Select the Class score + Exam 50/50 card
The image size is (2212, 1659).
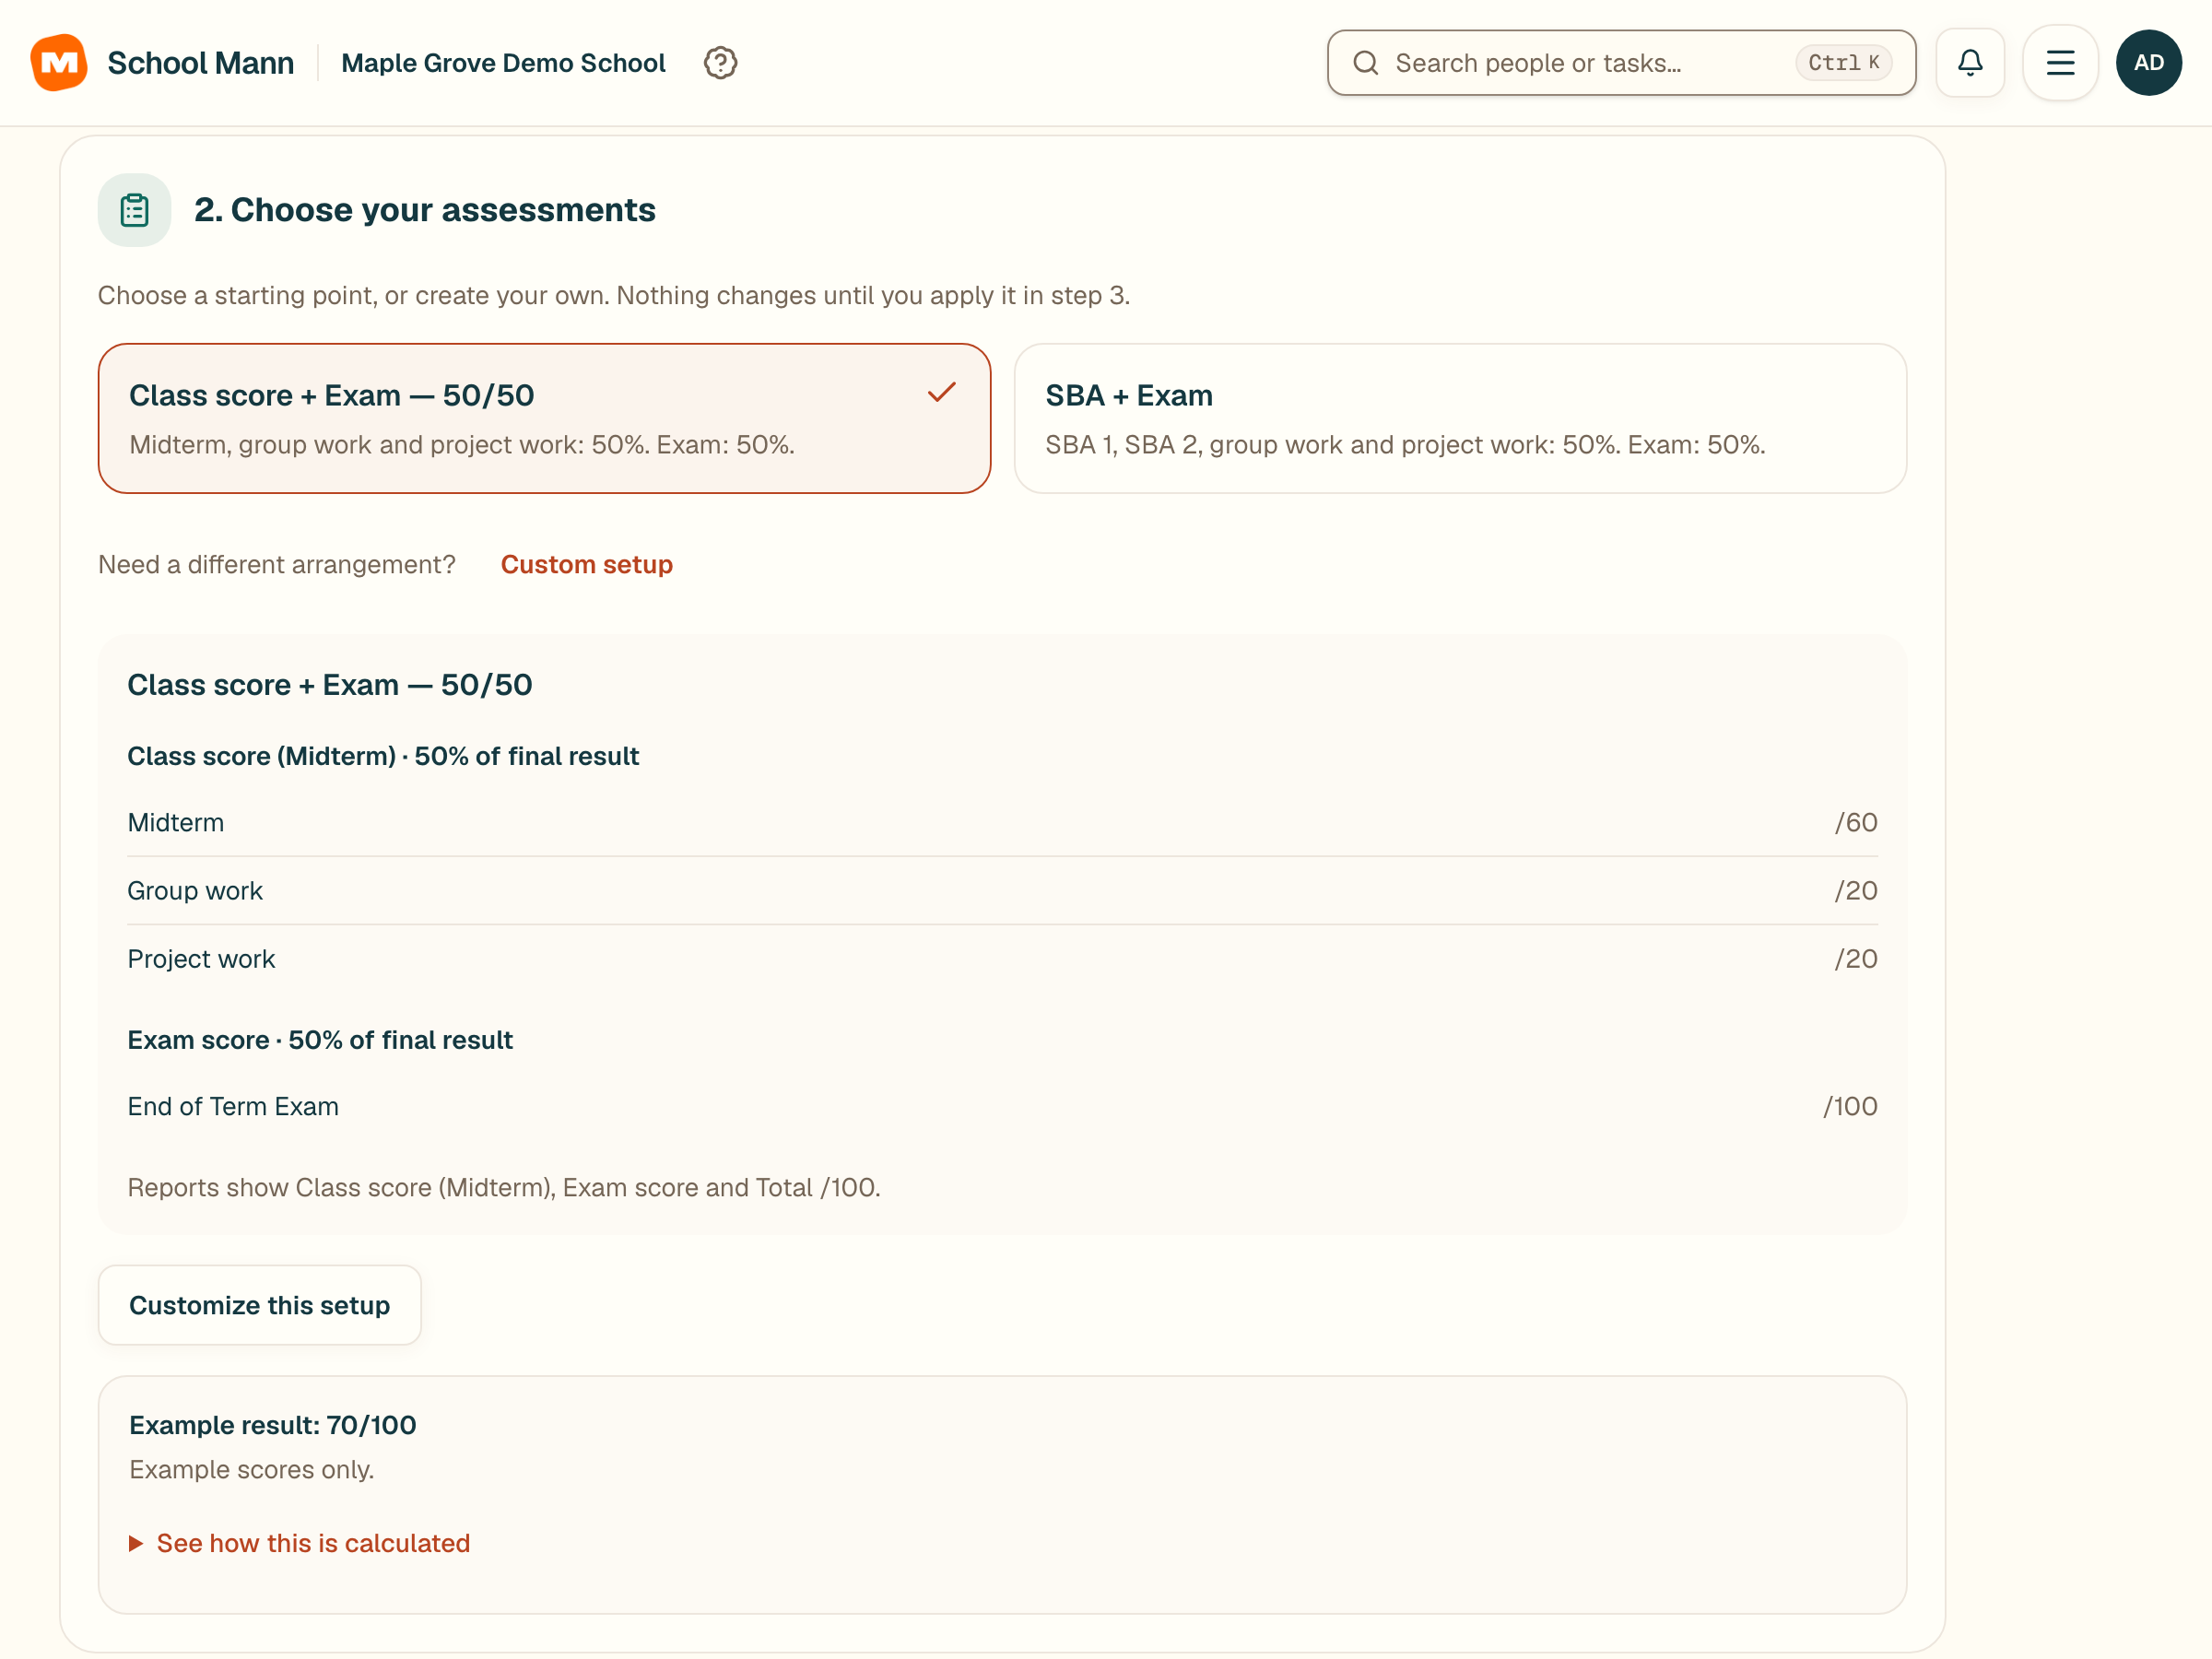544,418
